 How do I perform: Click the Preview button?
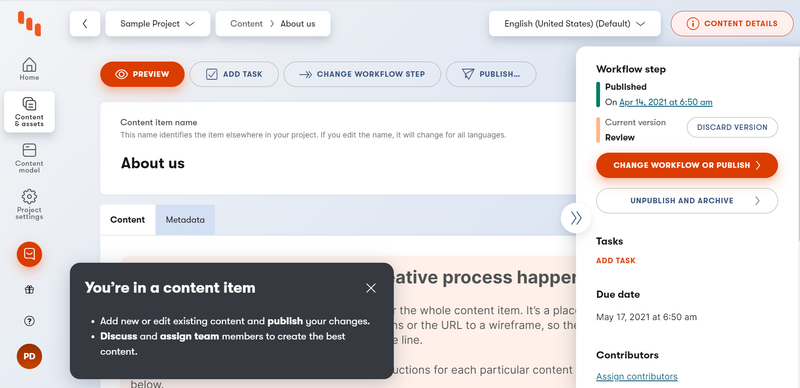142,74
